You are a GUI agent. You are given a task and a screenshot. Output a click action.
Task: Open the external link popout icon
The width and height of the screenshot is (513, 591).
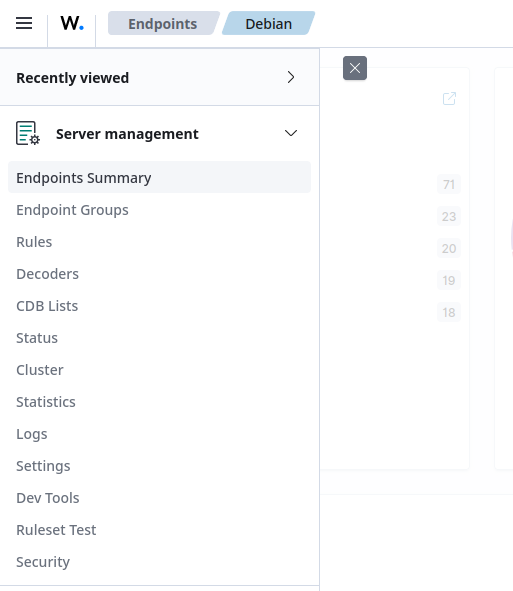point(449,99)
